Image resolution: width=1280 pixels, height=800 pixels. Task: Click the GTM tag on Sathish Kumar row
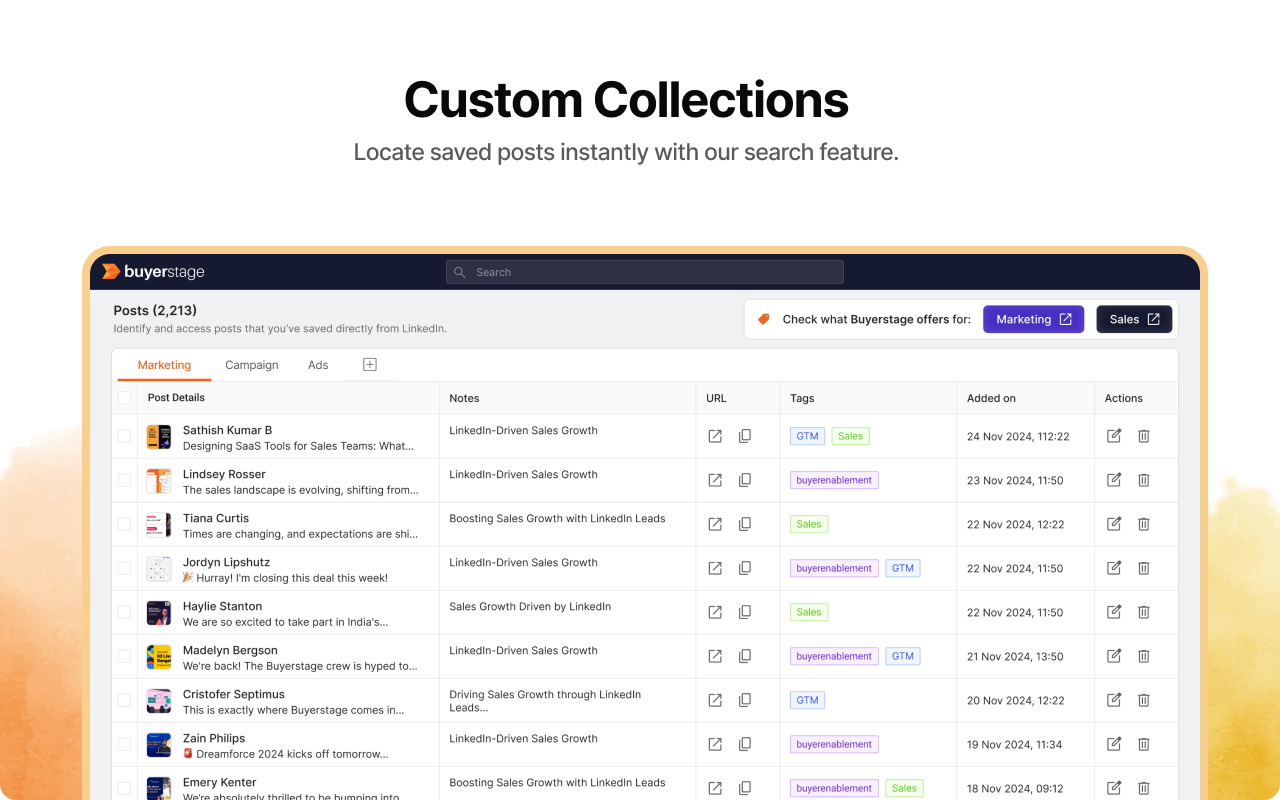807,436
